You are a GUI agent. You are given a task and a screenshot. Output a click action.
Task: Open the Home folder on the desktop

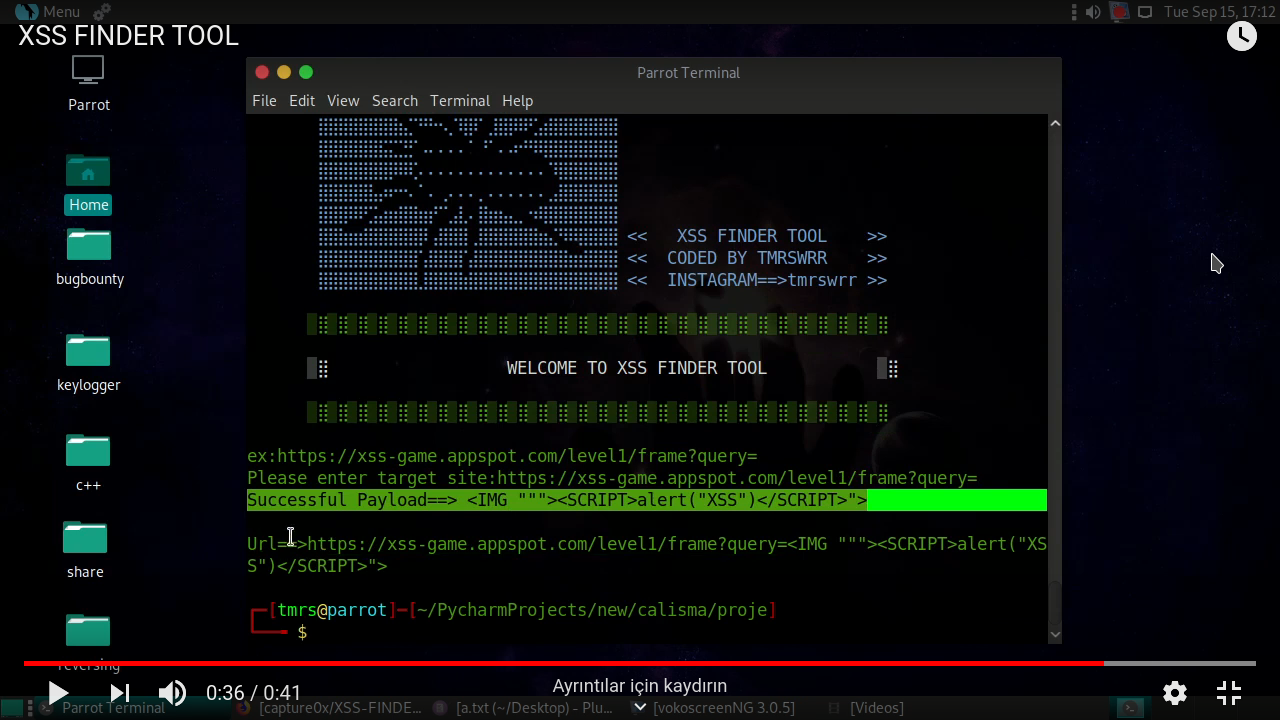coord(88,180)
